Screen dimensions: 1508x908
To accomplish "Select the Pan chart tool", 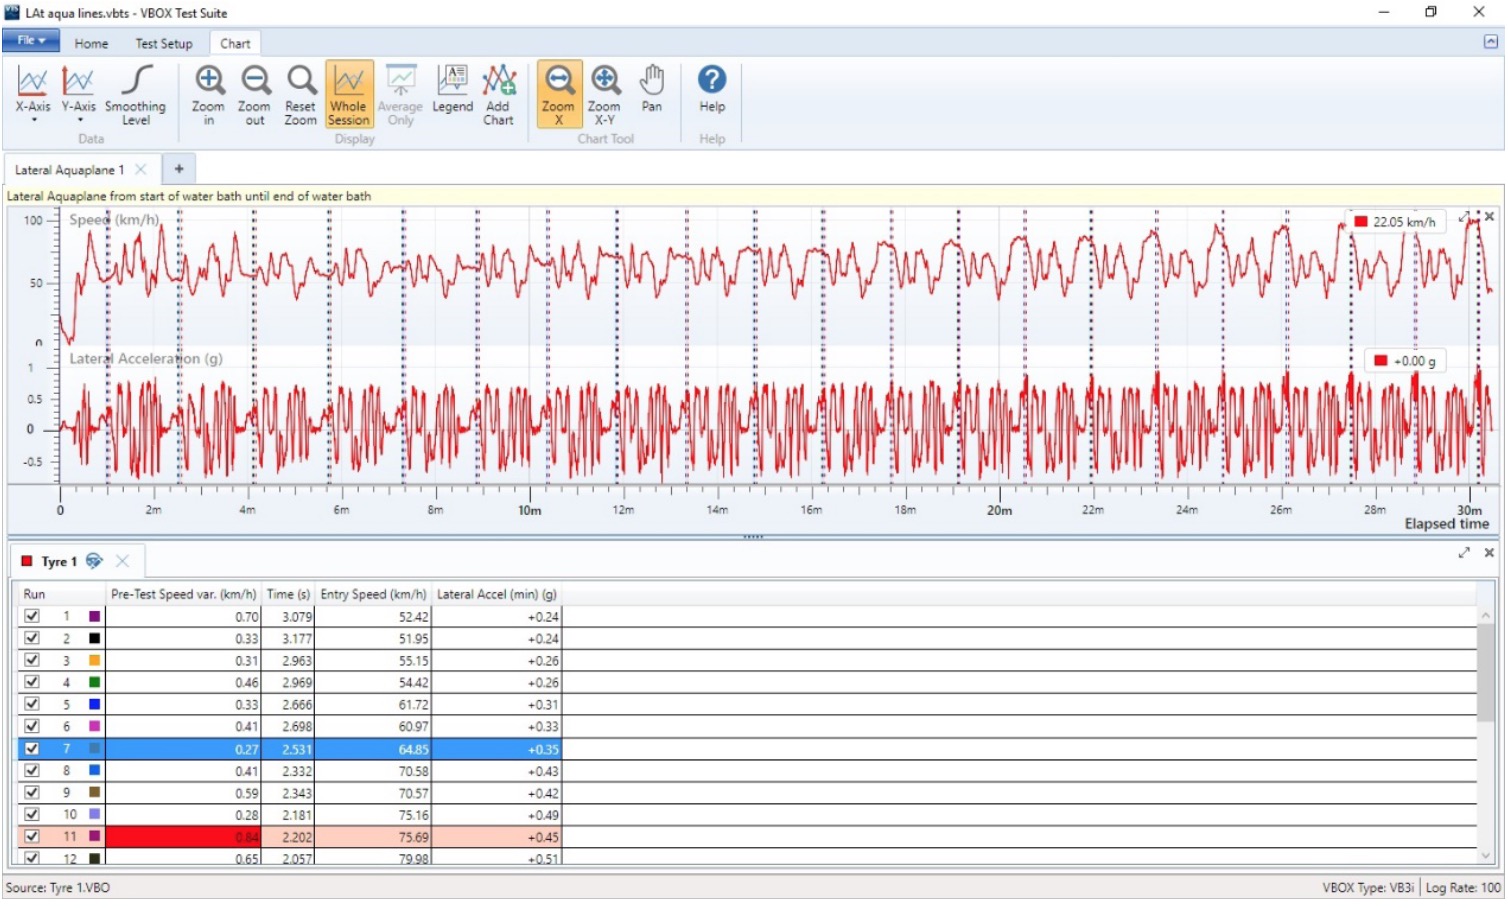I will click(652, 90).
